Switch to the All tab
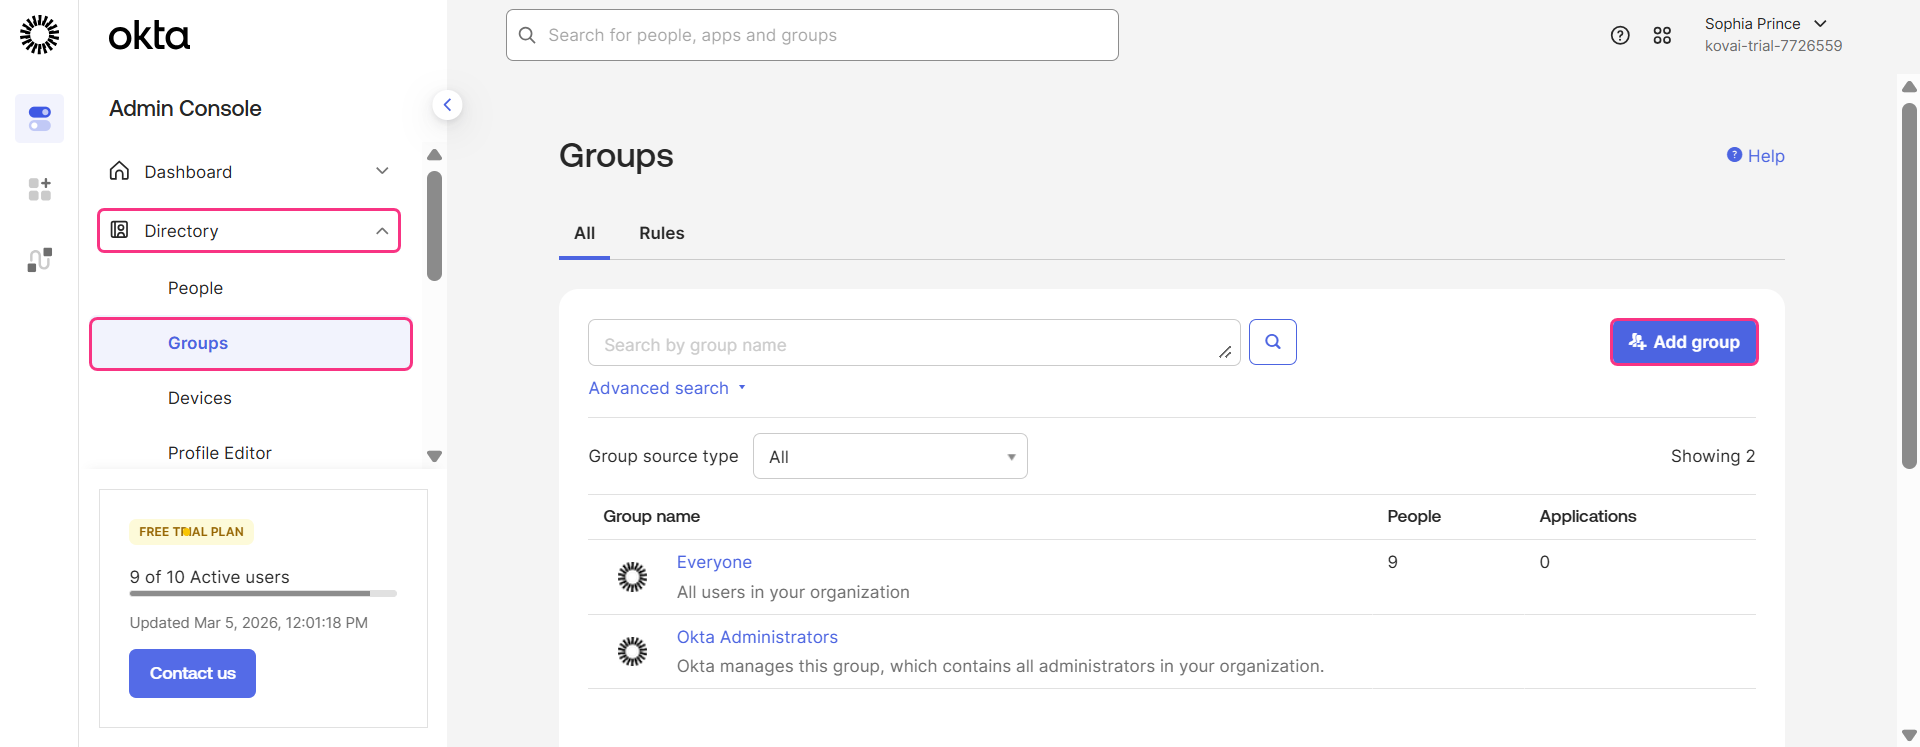Image resolution: width=1920 pixels, height=747 pixels. [584, 233]
